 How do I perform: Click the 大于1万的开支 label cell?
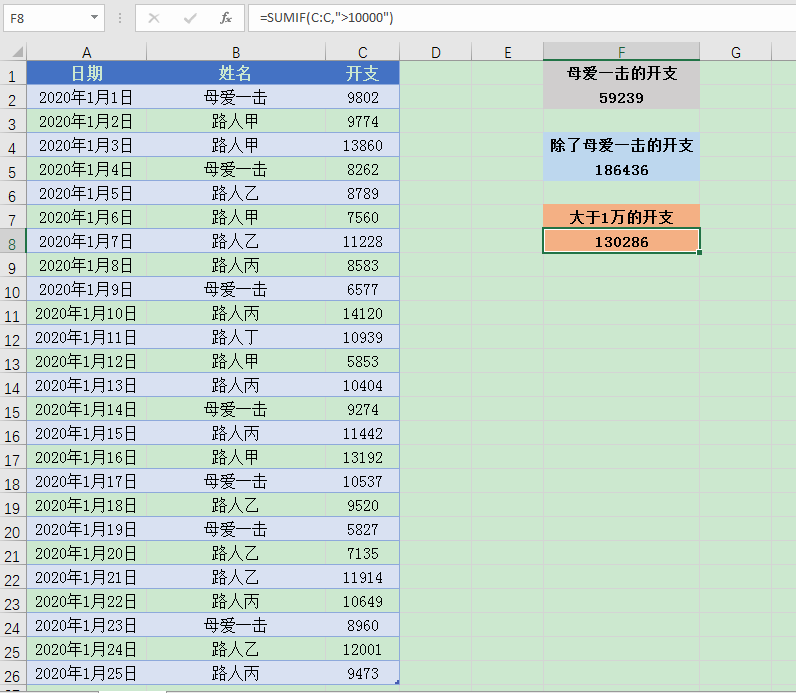click(621, 217)
